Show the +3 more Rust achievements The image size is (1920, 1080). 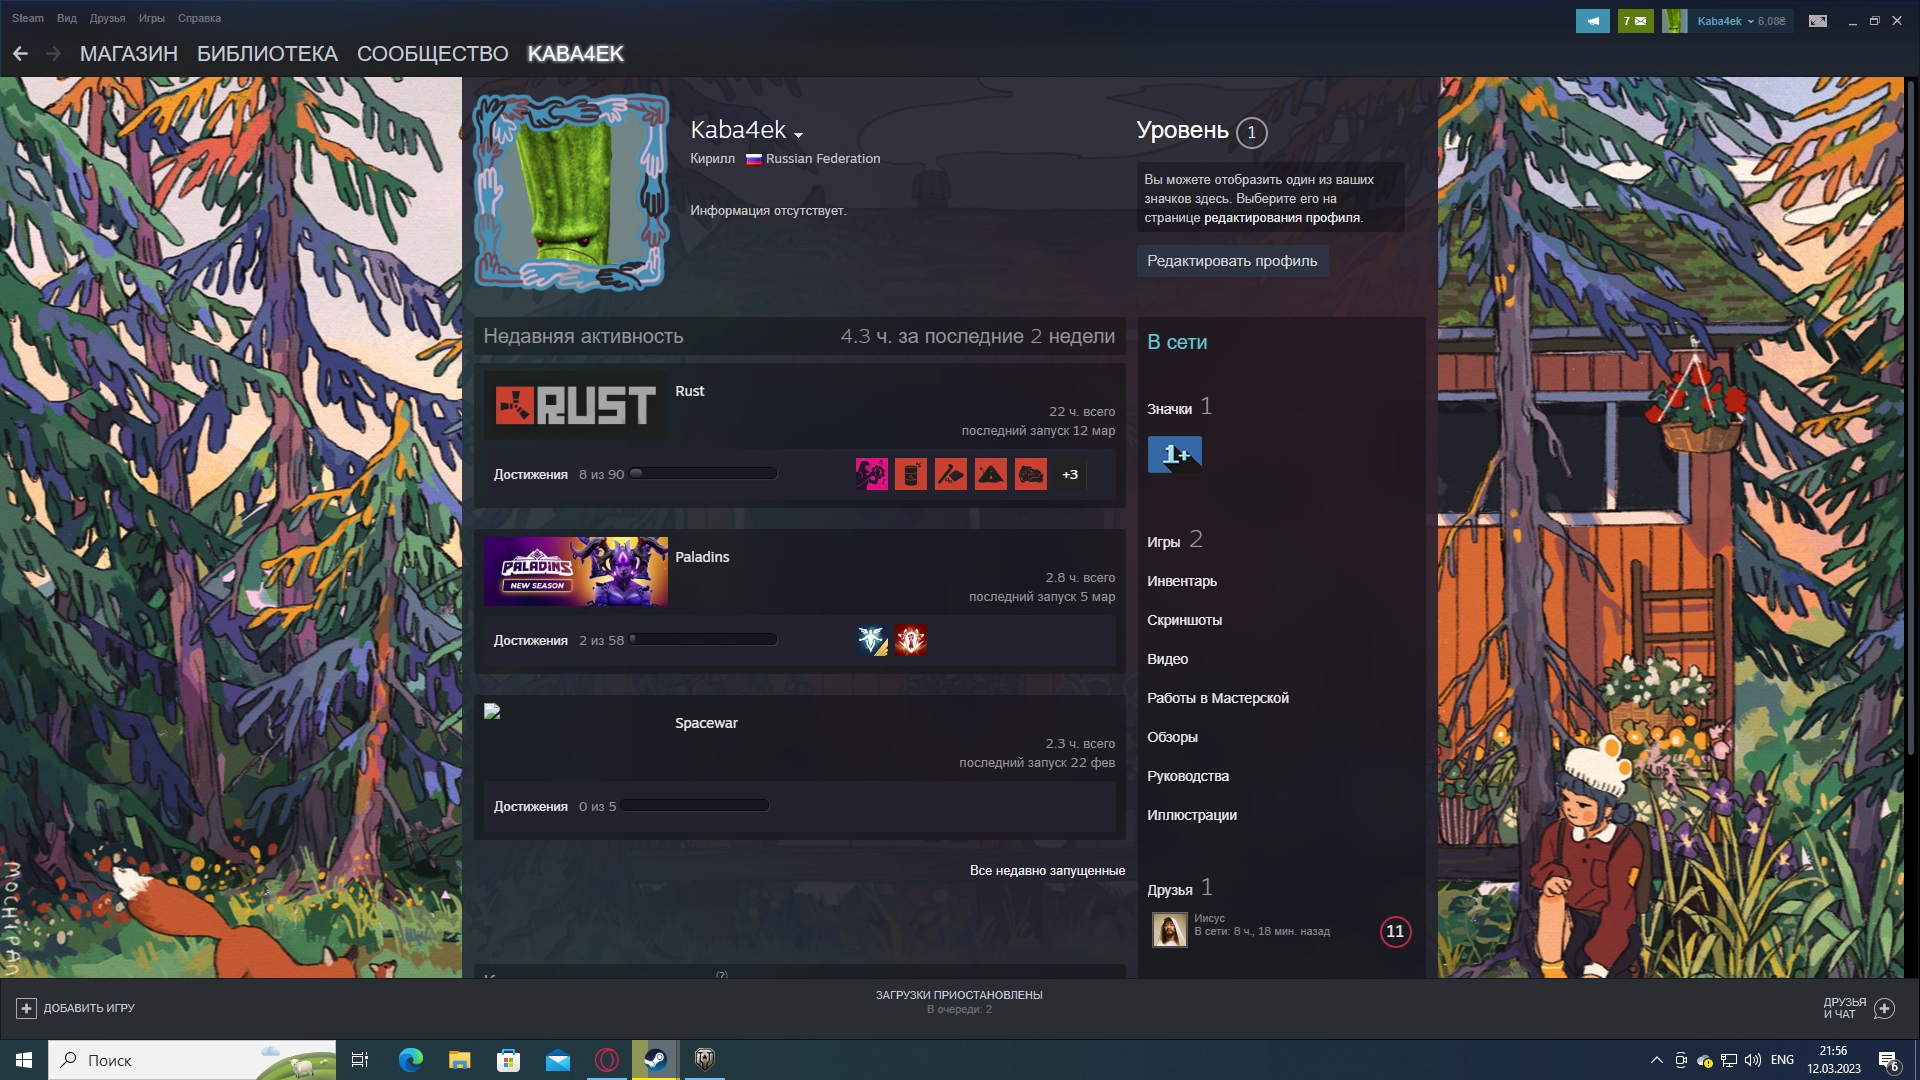pyautogui.click(x=1070, y=474)
